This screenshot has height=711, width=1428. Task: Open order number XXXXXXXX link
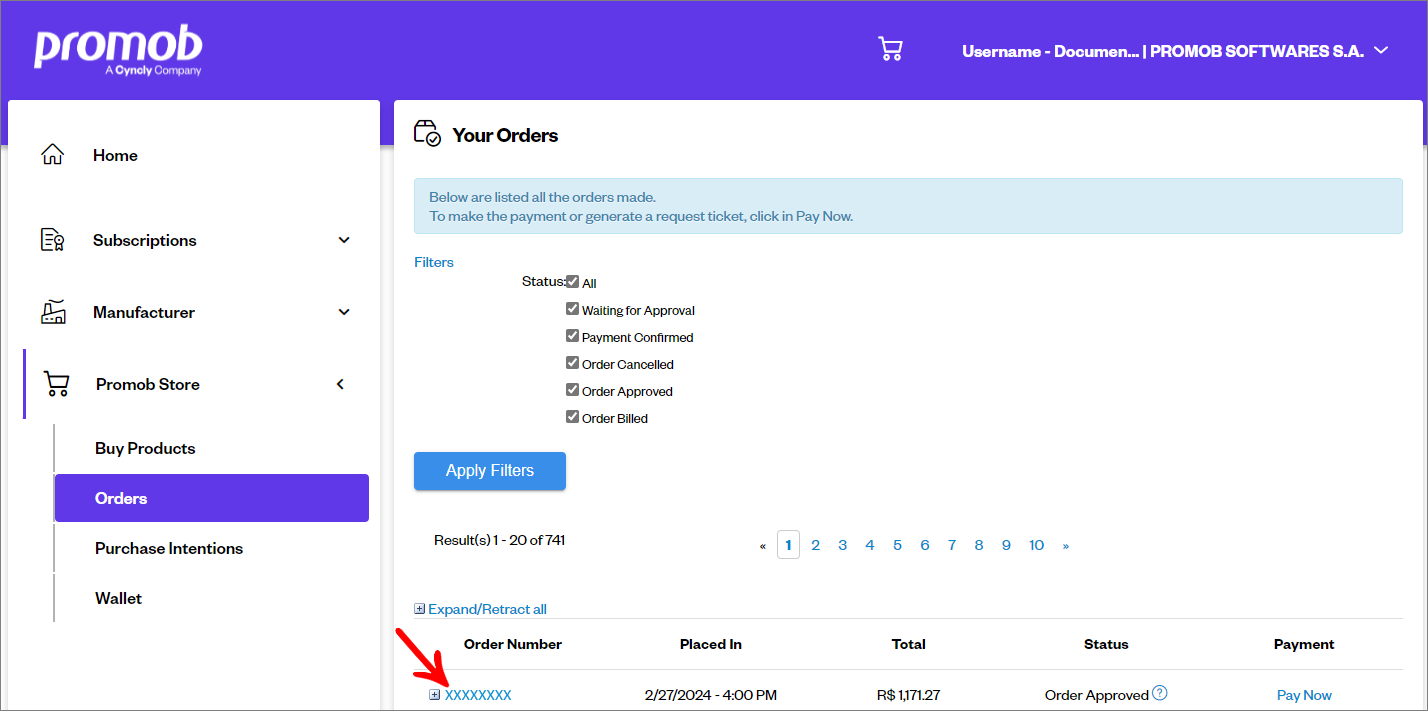[x=478, y=695]
